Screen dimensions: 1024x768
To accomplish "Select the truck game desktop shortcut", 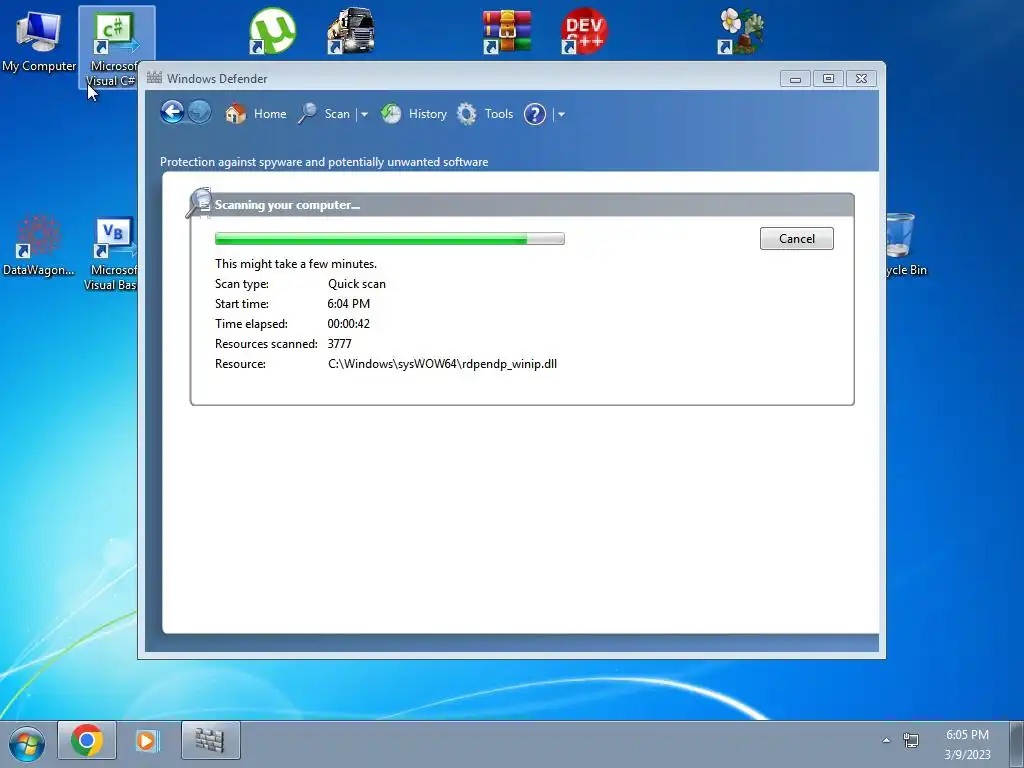I will [x=351, y=31].
